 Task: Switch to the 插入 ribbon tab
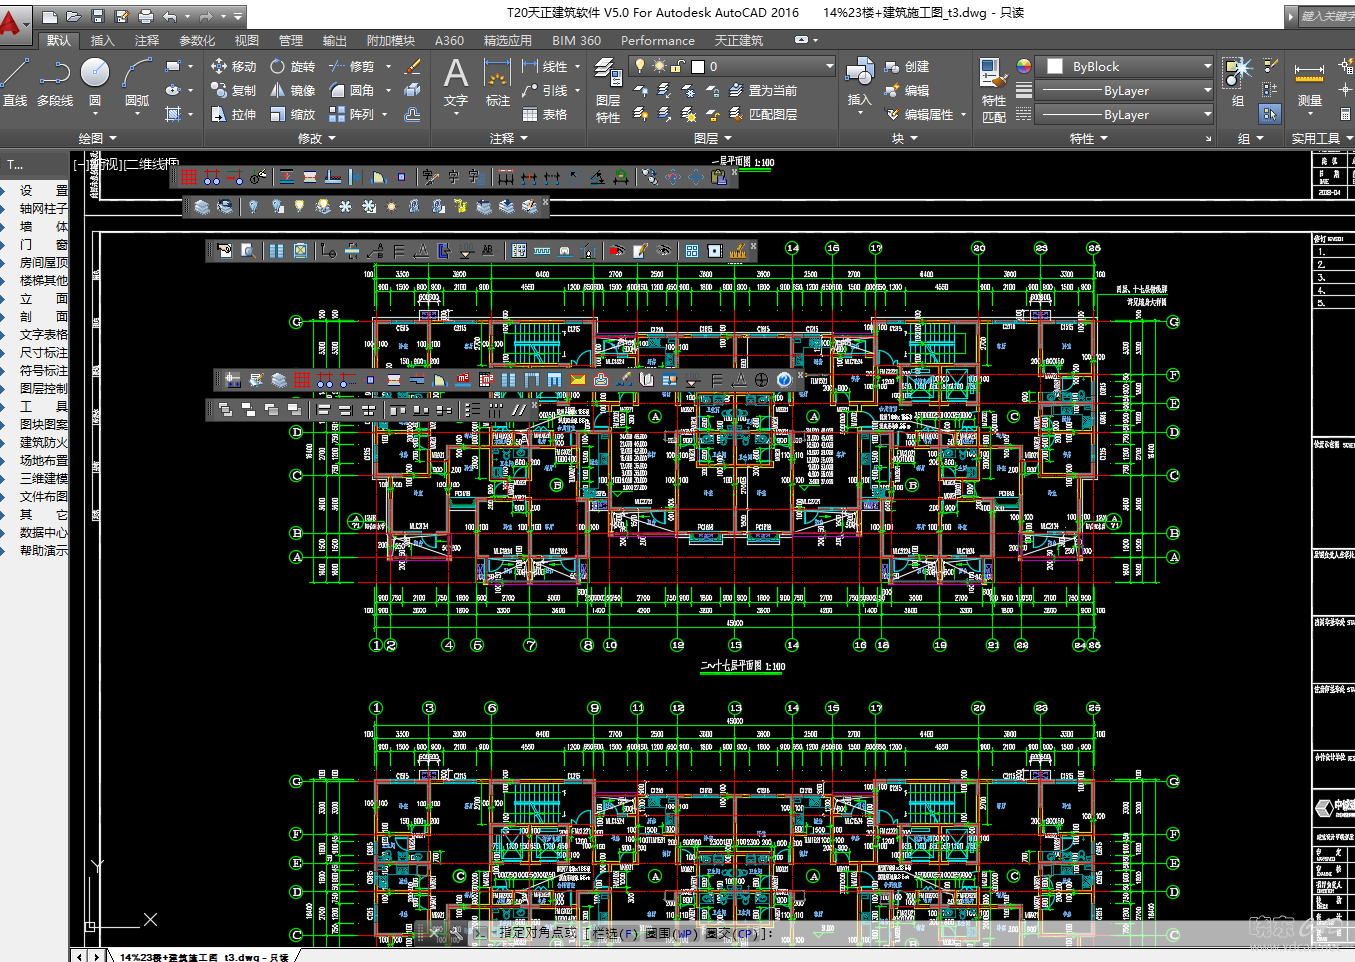click(102, 40)
